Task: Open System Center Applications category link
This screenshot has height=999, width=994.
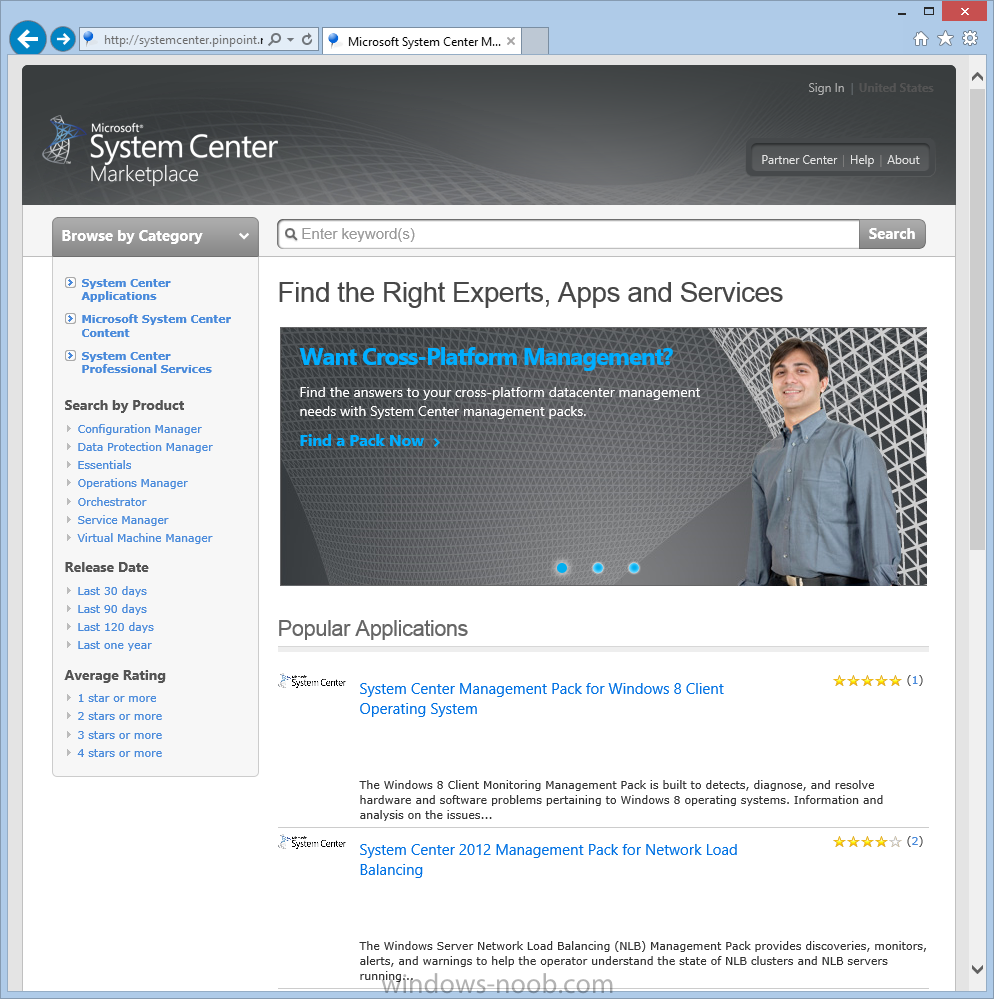Action: coord(126,289)
